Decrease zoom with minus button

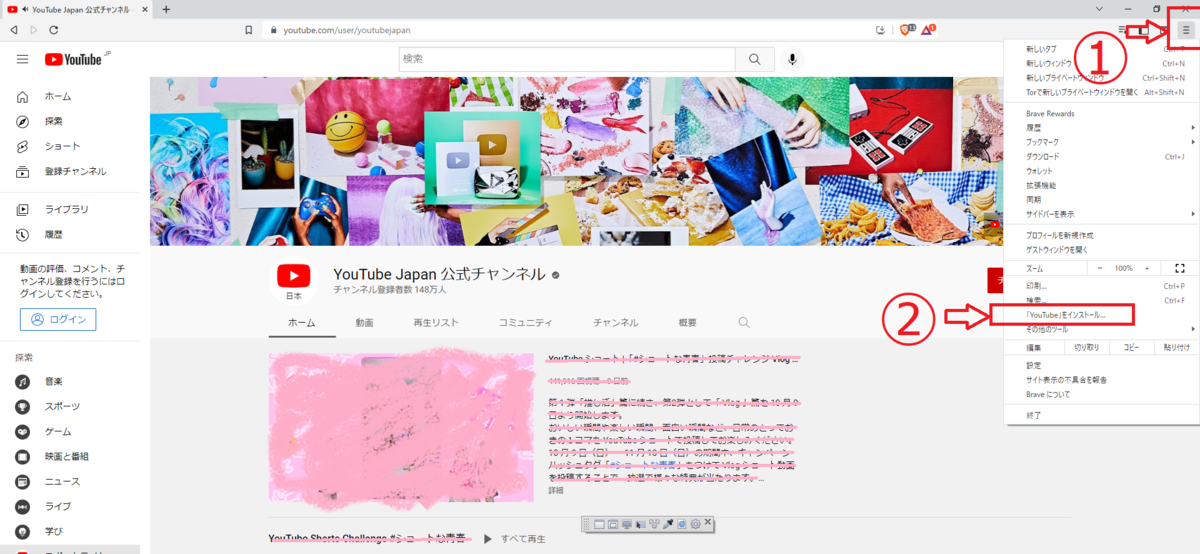point(1100,268)
